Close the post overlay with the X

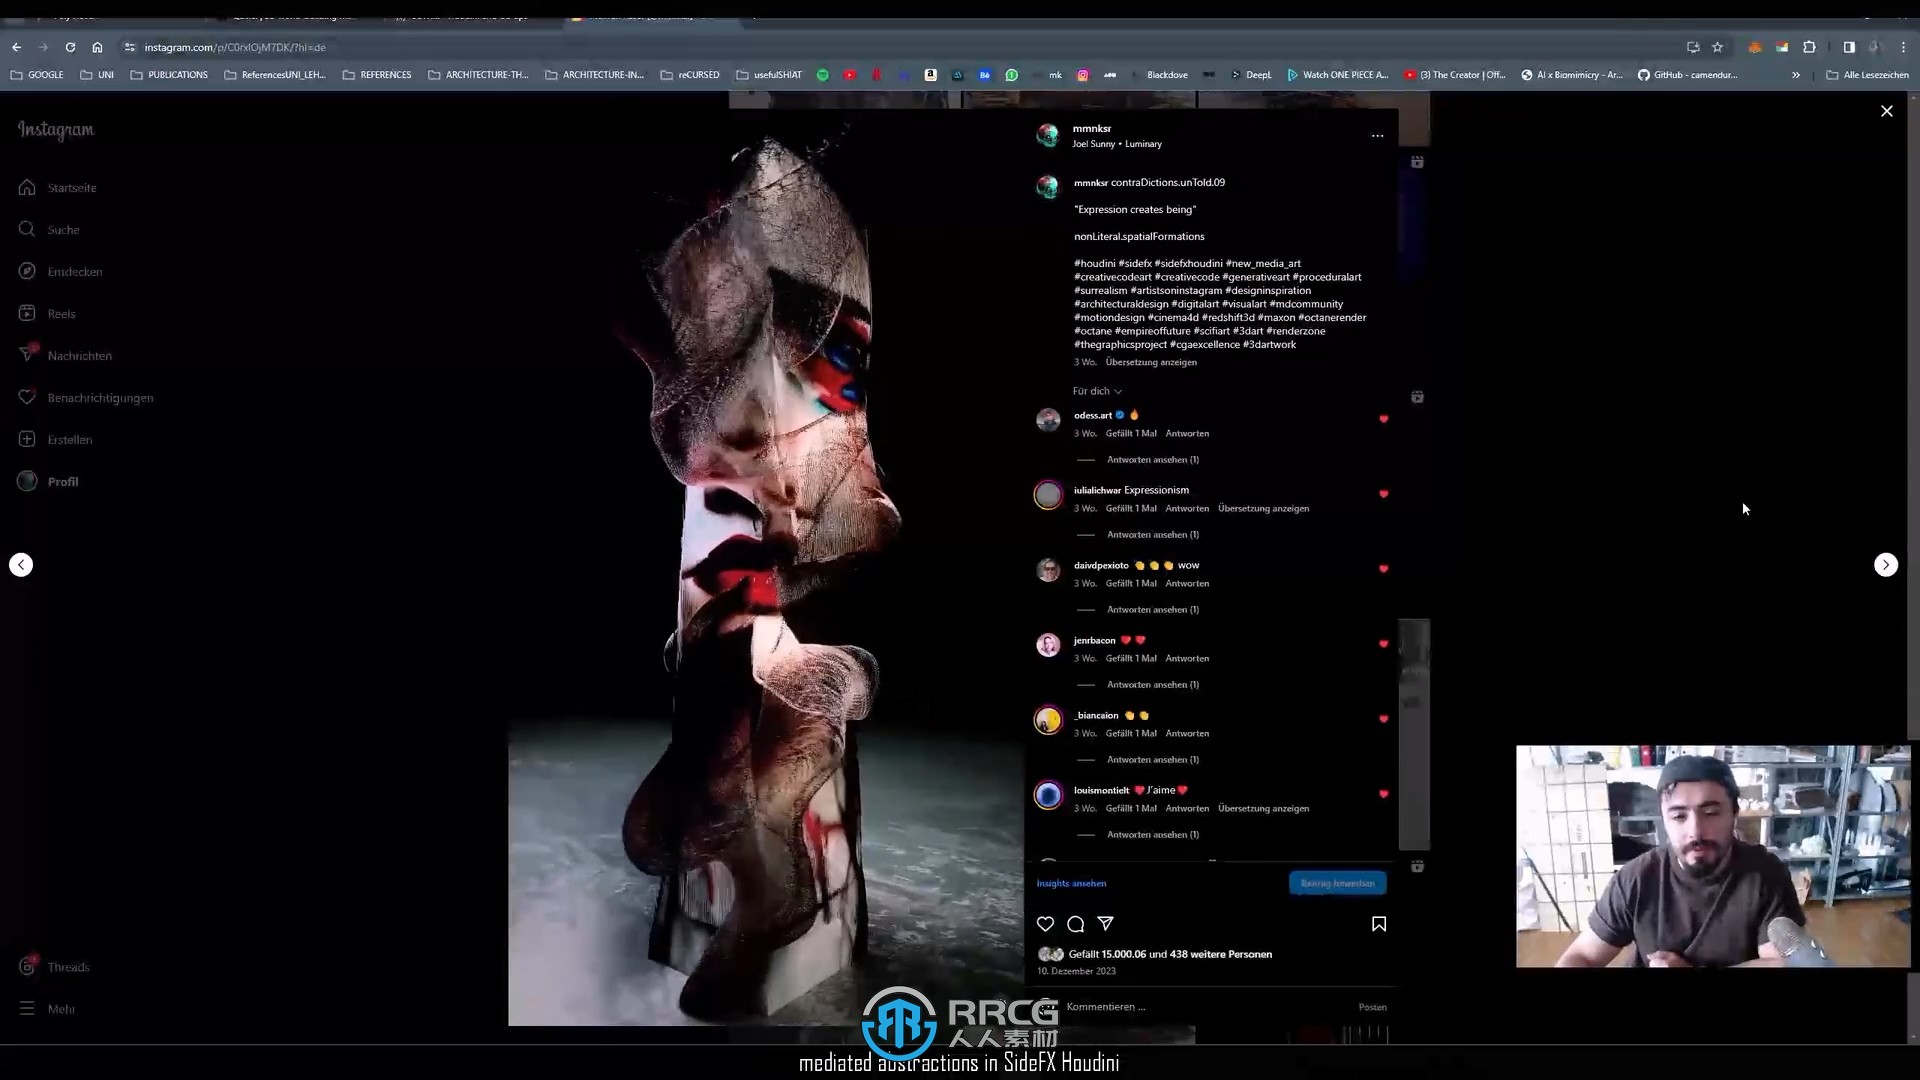(x=1887, y=111)
